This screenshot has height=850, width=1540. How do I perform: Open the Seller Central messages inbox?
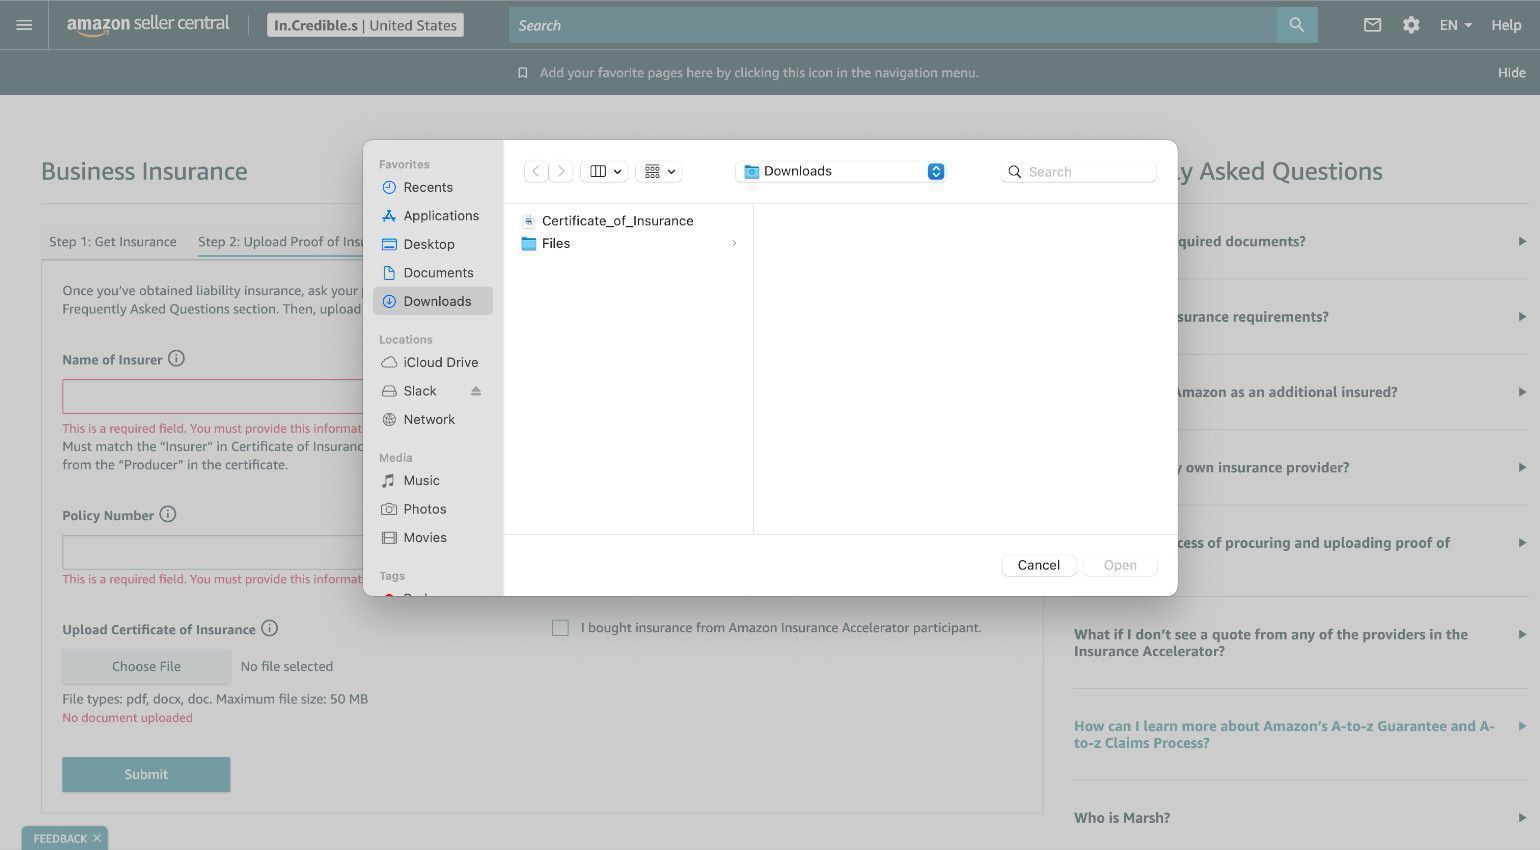1372,25
